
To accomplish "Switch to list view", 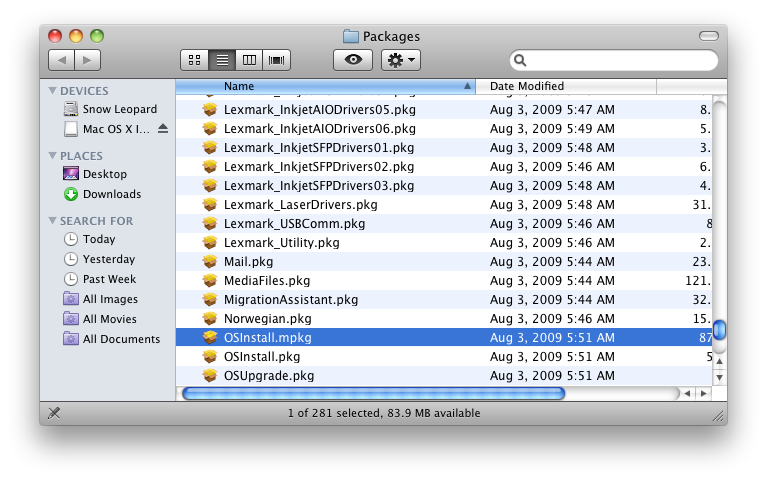I will pos(222,60).
